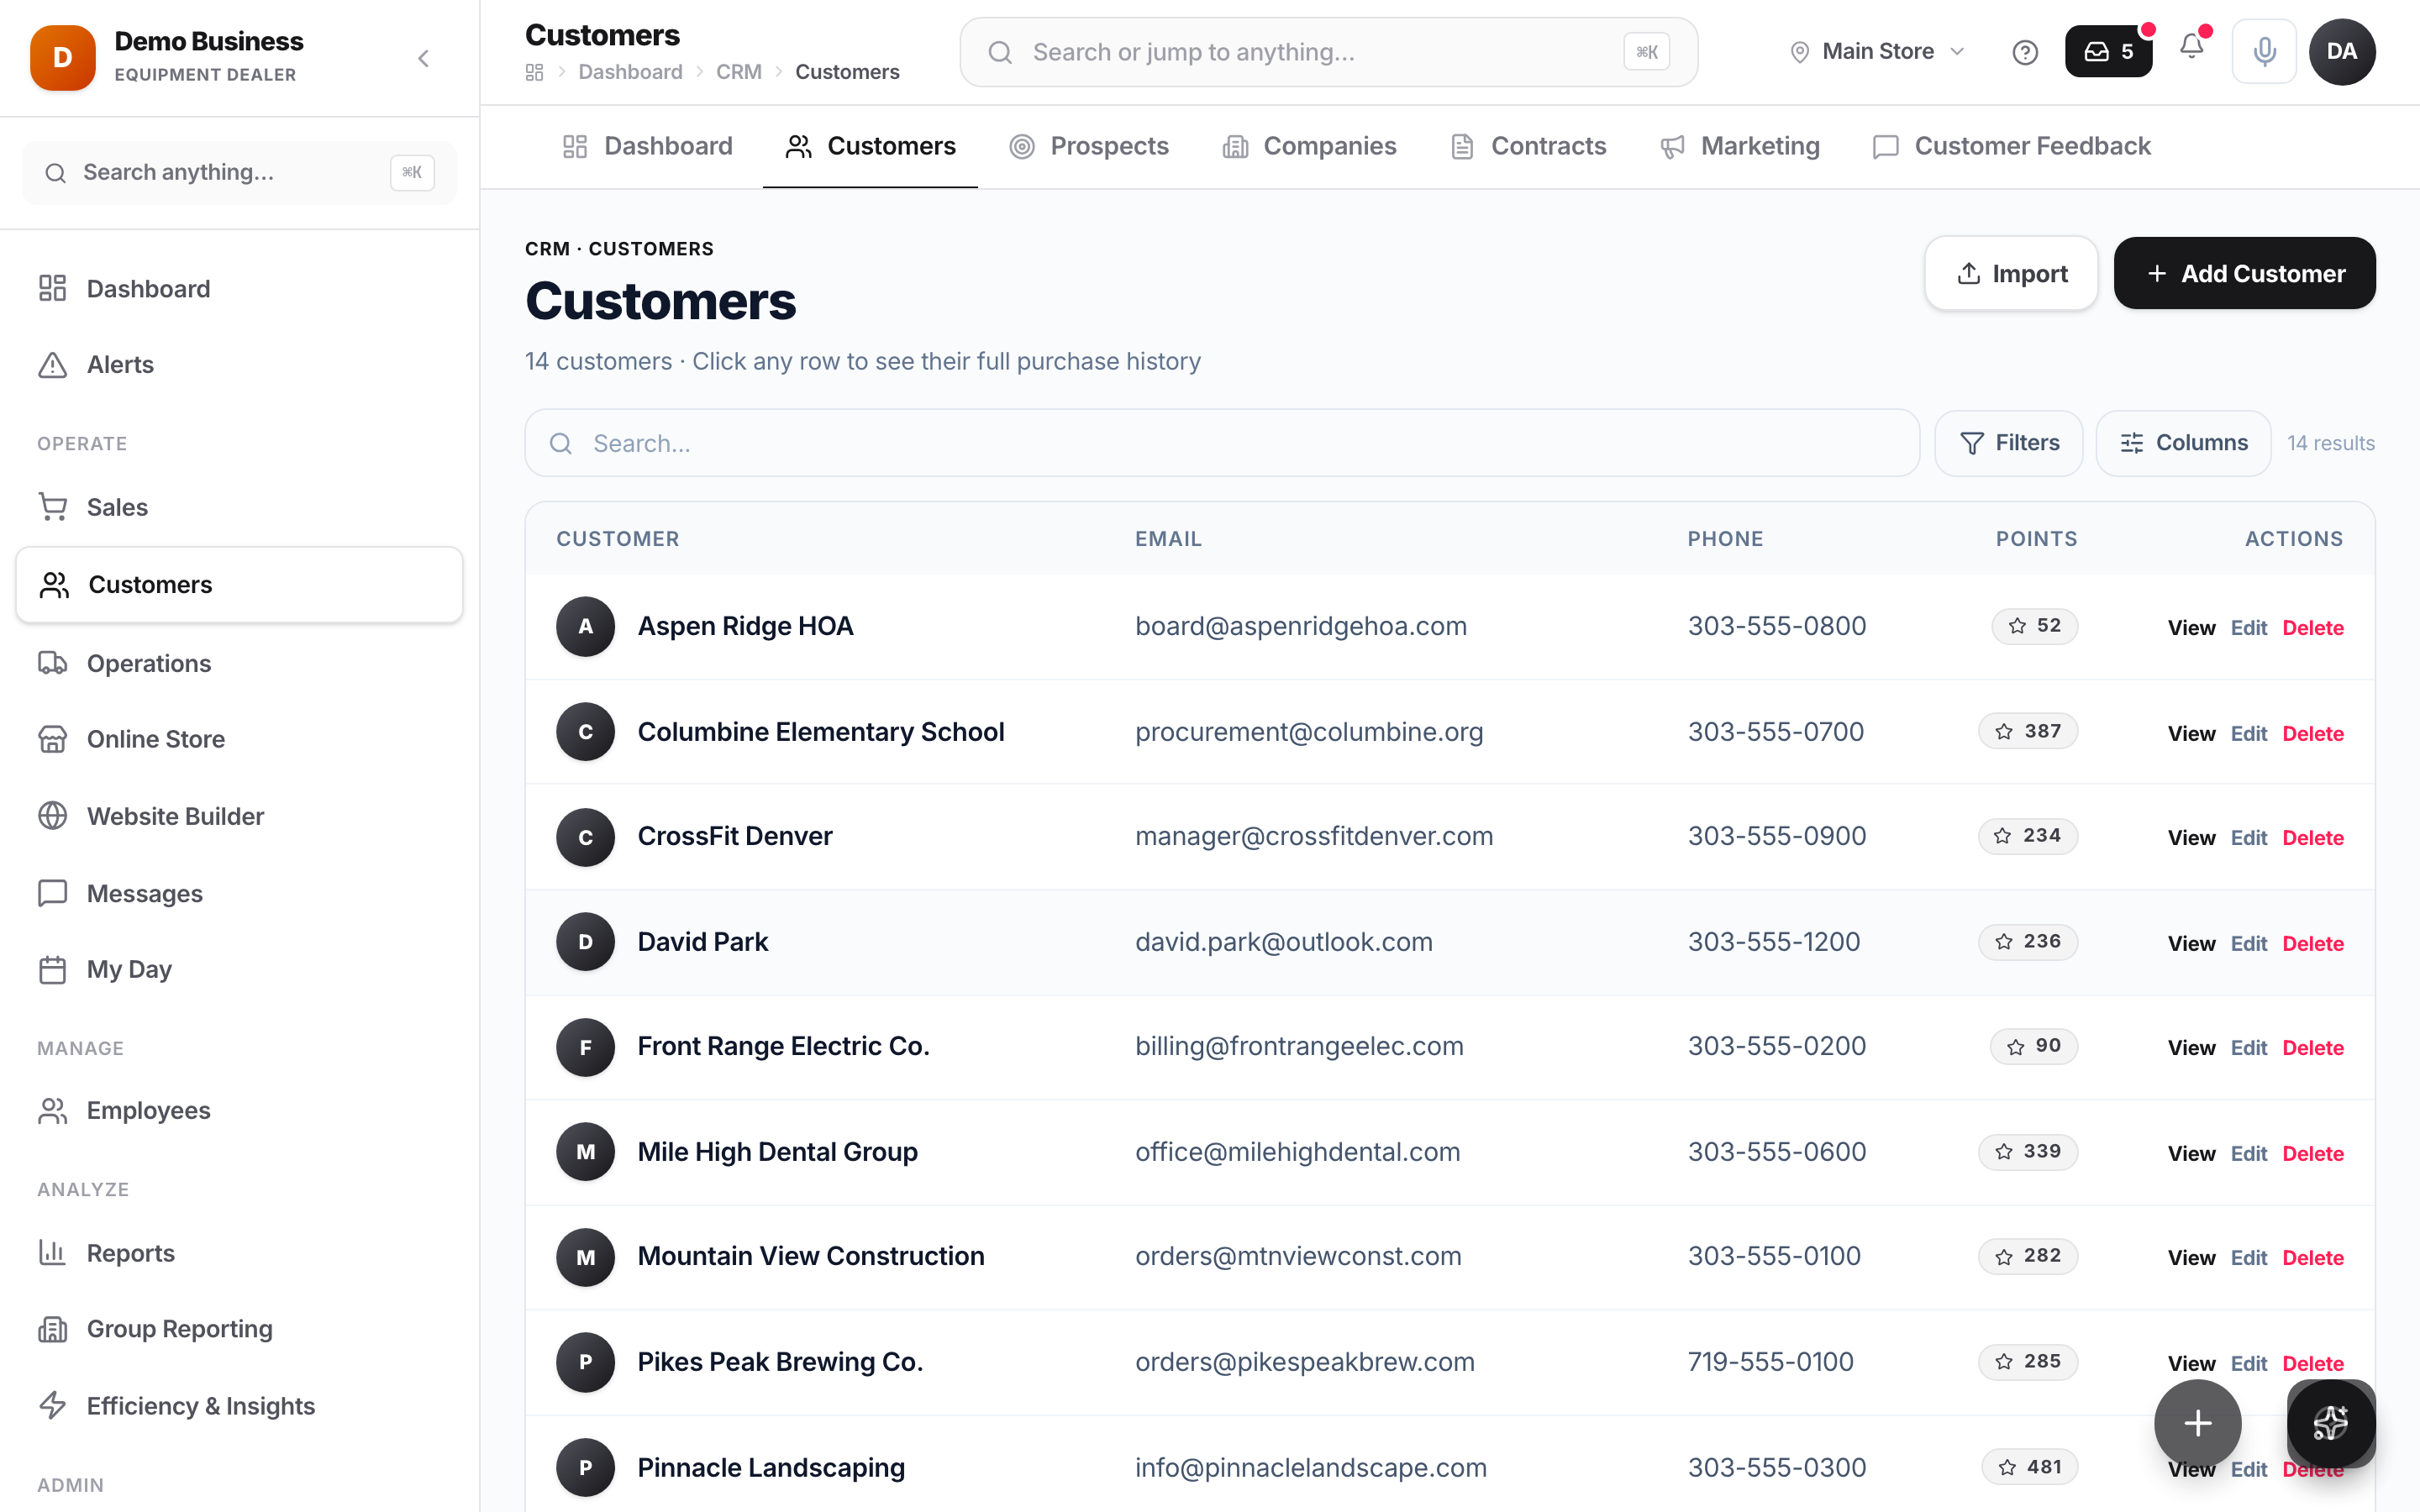Image resolution: width=2420 pixels, height=1512 pixels.
Task: Click the email procurement@columbine.org
Action: [1308, 732]
